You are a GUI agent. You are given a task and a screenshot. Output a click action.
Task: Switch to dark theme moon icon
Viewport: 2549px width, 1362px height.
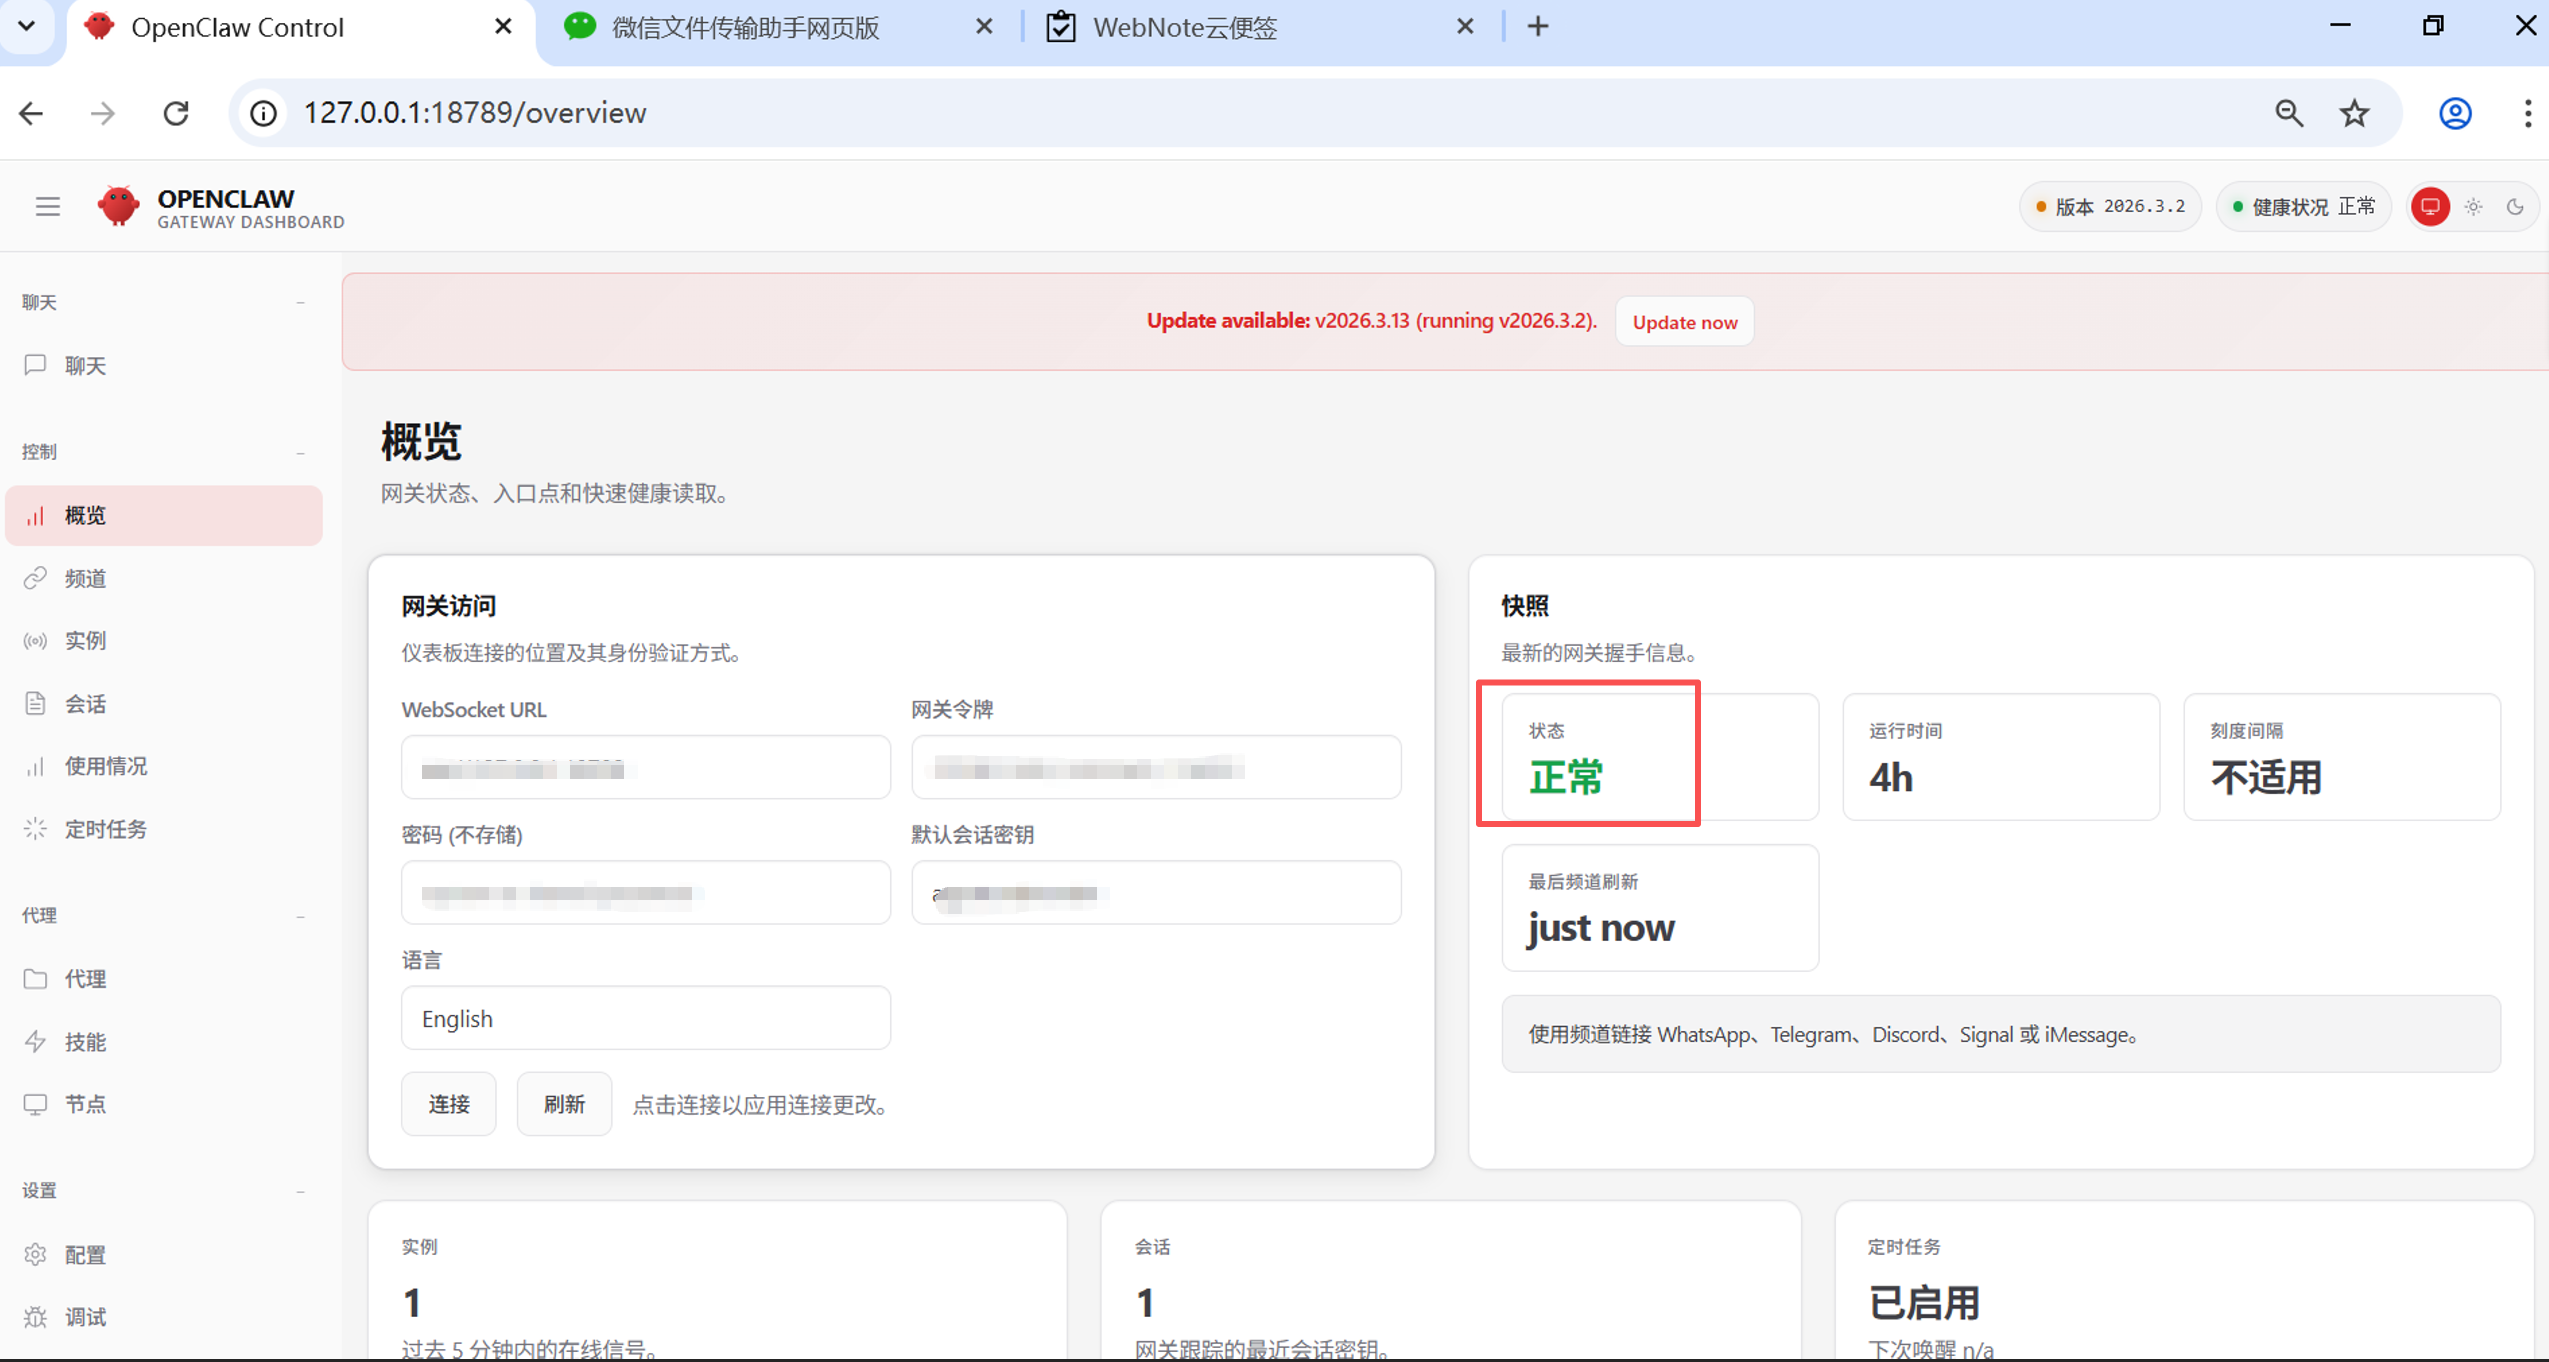(x=2515, y=207)
